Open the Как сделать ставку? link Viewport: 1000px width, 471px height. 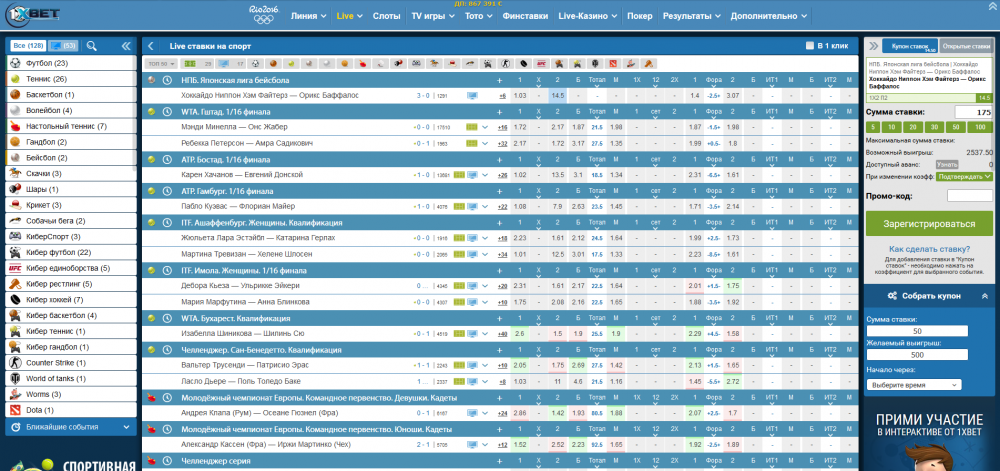click(930, 250)
